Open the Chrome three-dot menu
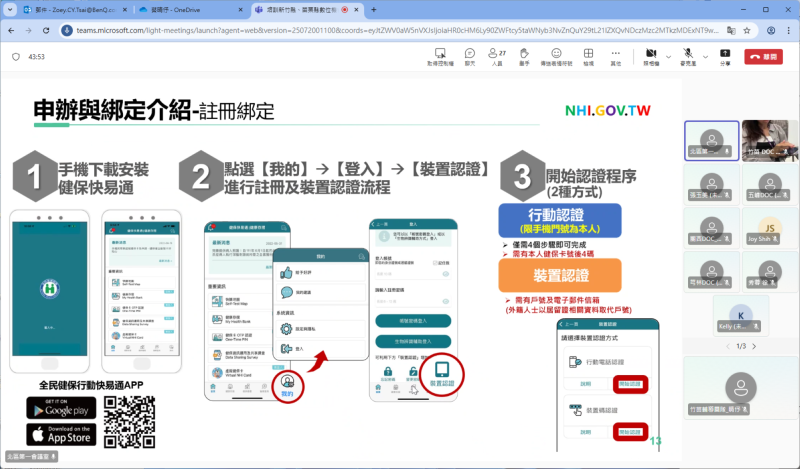This screenshot has width=800, height=469. click(788, 31)
